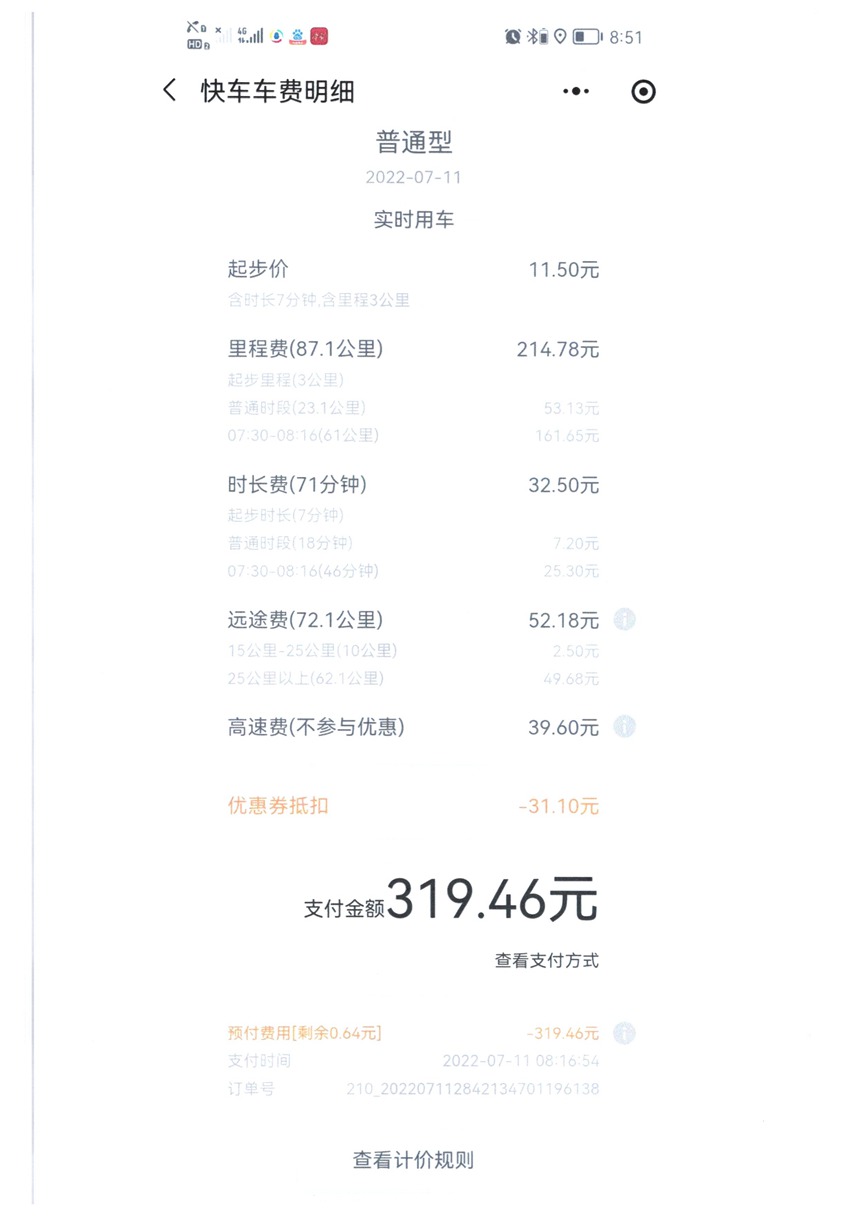Image resolution: width=860 pixels, height=1216 pixels.
Task: Open the 查看支付方式 link
Action: (x=547, y=961)
